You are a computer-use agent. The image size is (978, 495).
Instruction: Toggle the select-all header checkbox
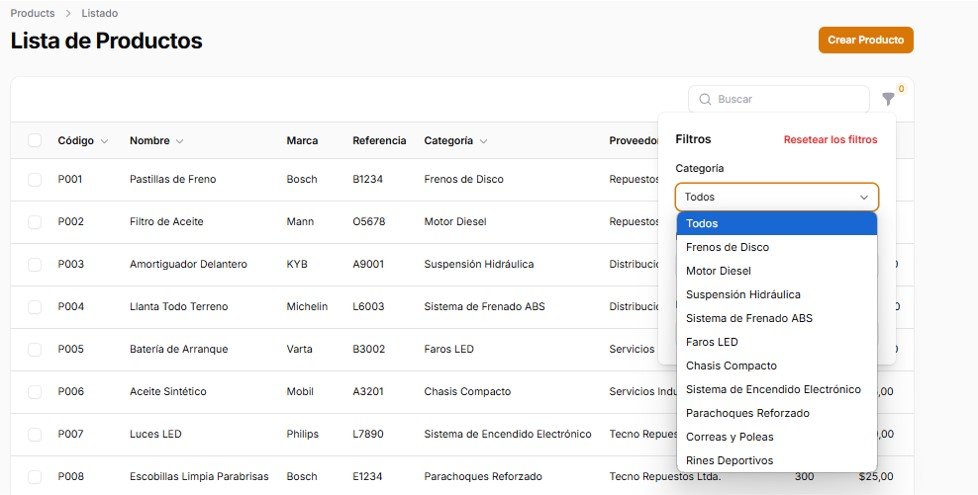(x=35, y=140)
